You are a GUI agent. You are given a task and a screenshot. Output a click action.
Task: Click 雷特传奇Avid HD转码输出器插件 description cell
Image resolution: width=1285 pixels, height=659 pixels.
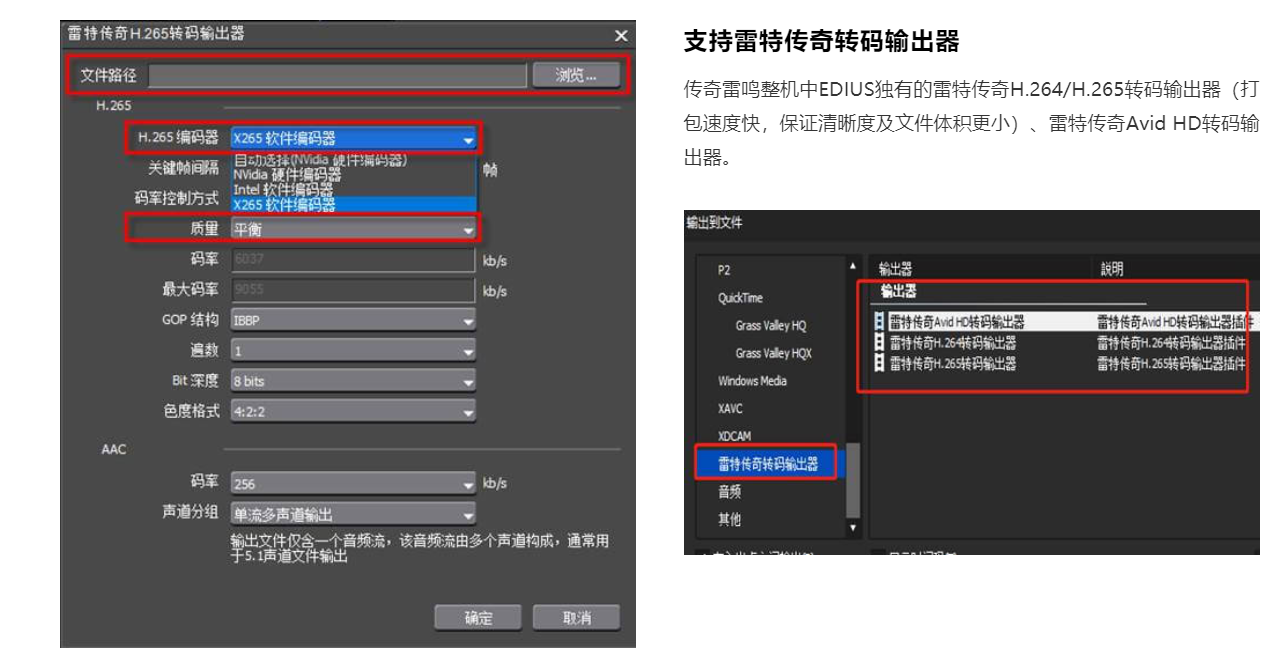[1176, 322]
